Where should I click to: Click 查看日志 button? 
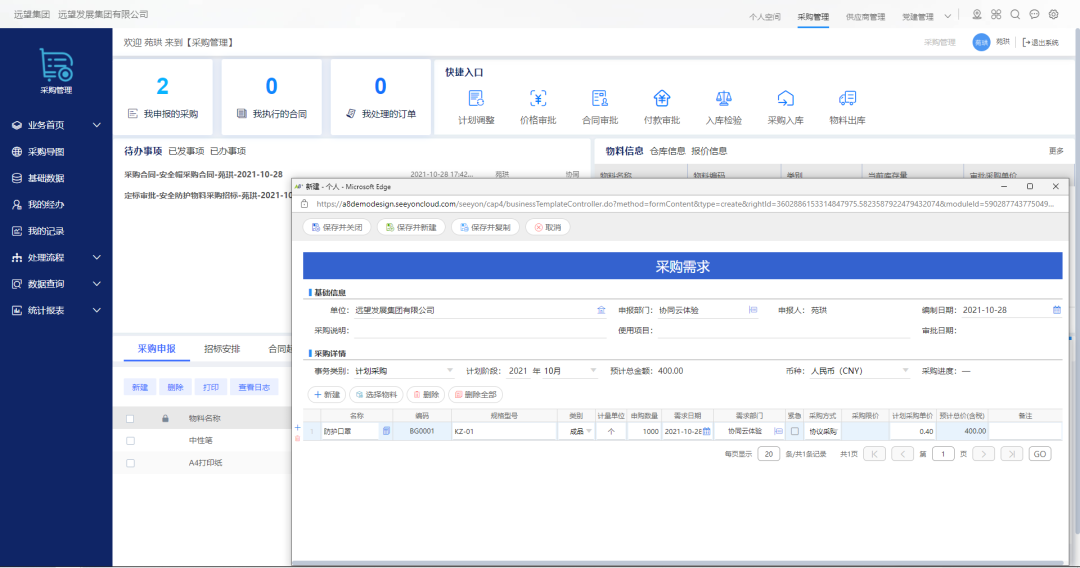[x=253, y=388]
